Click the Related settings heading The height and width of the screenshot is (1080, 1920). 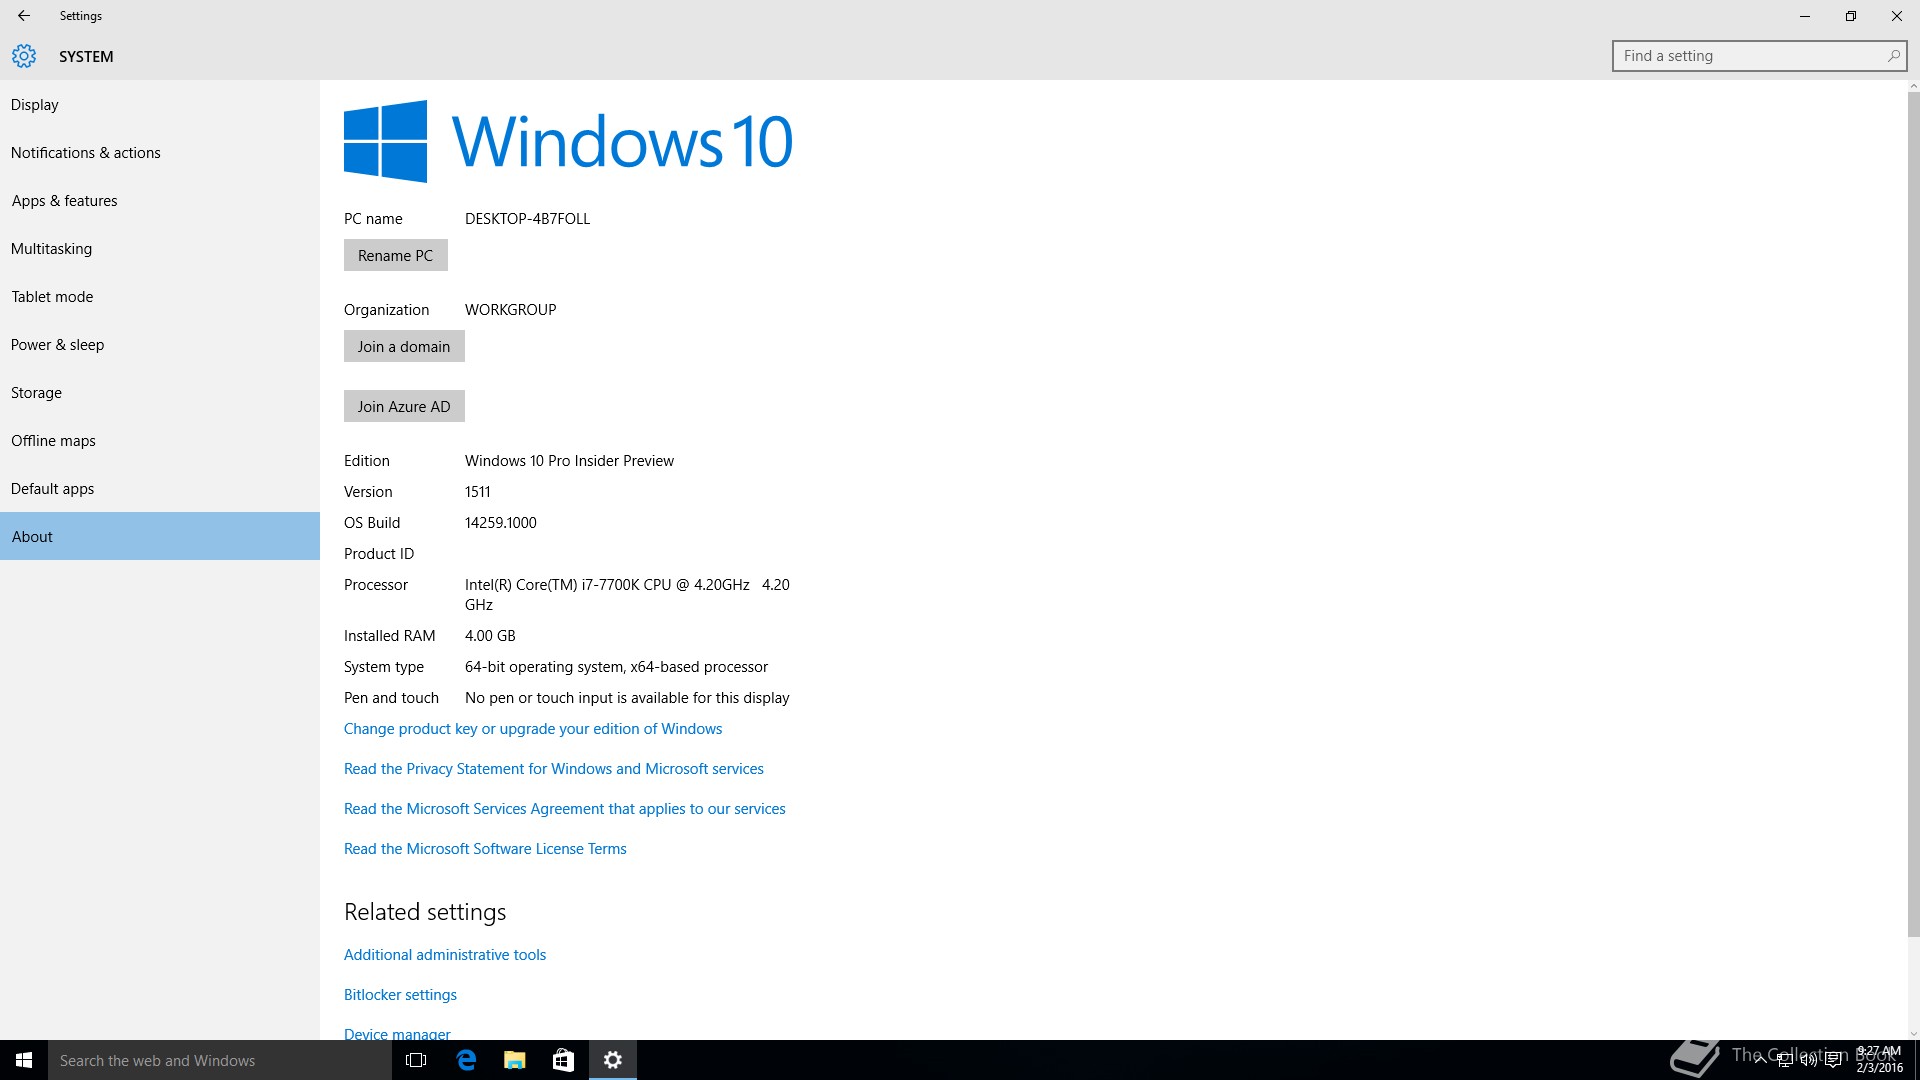pyautogui.click(x=425, y=912)
